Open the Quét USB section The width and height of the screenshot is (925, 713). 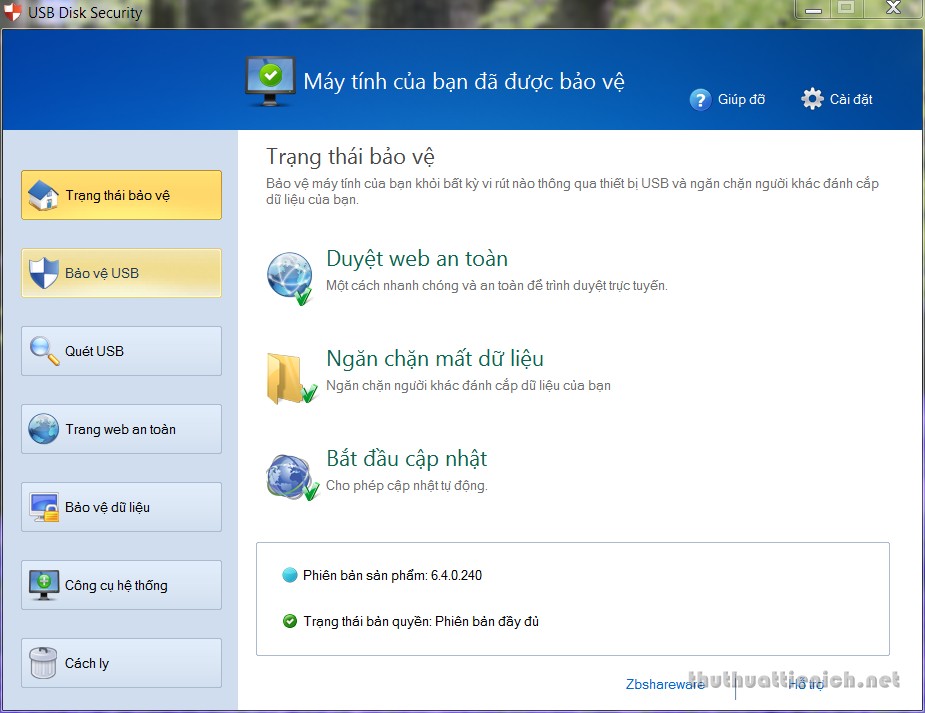click(x=122, y=351)
